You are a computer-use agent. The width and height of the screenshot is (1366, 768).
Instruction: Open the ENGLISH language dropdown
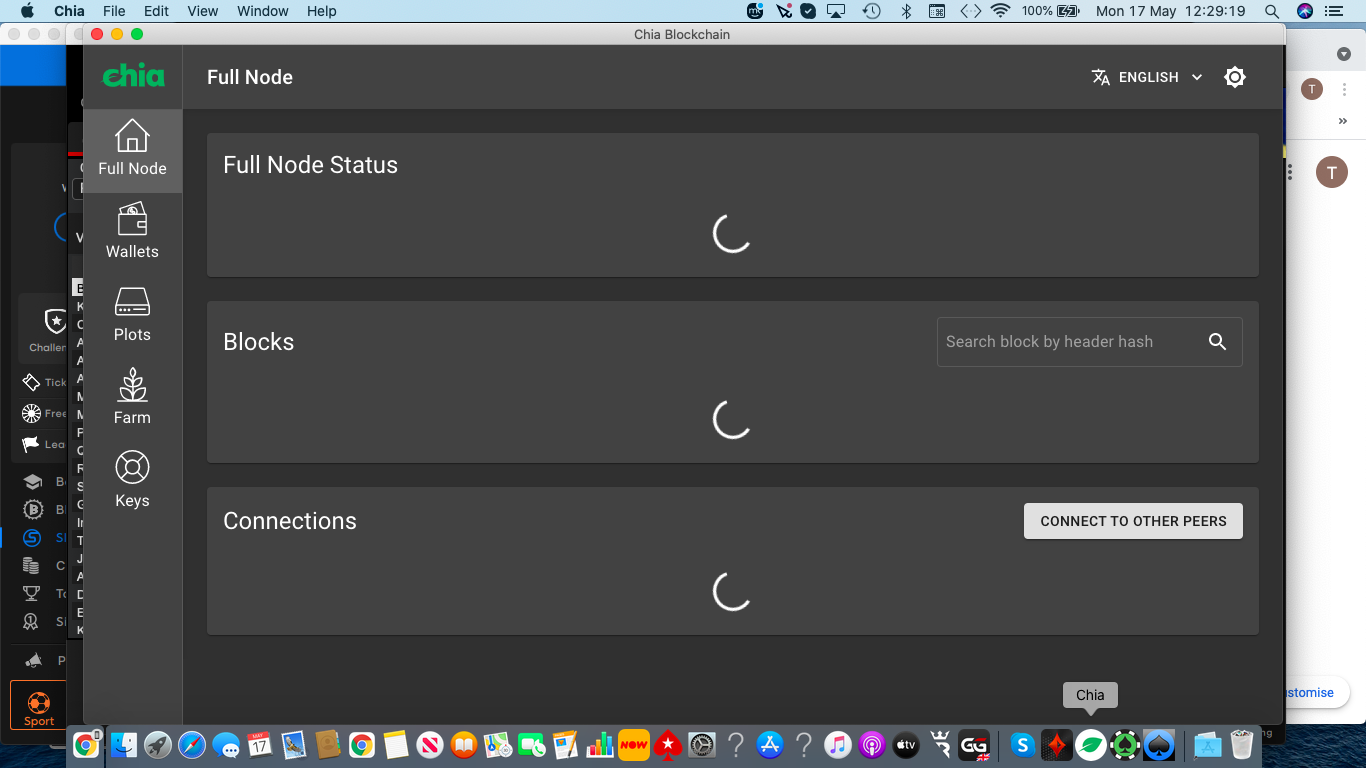[x=1147, y=77]
